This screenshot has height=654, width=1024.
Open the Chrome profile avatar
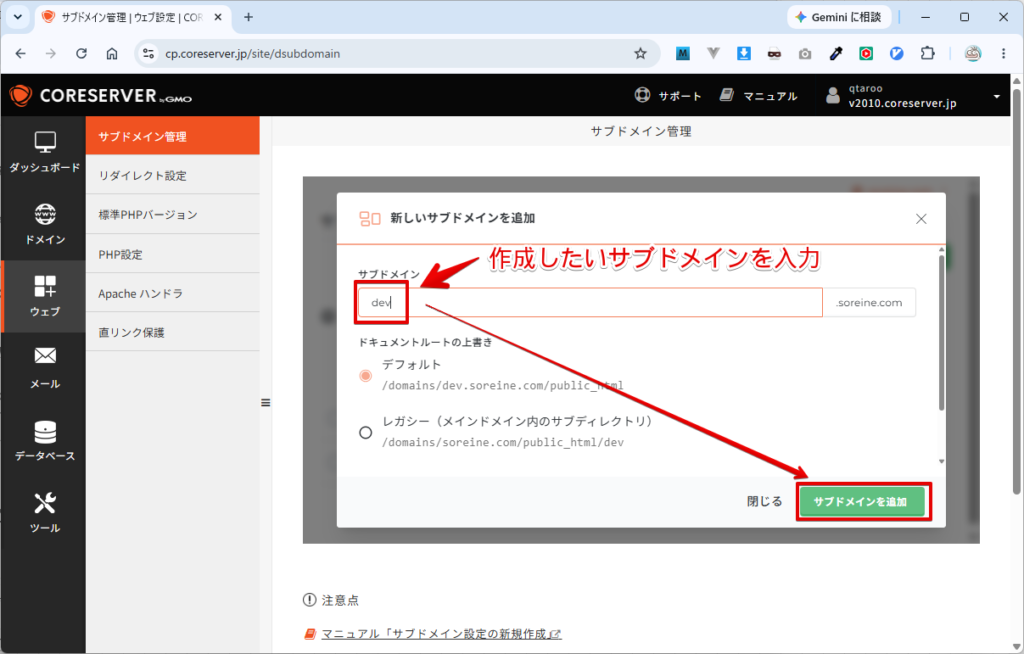click(x=972, y=54)
